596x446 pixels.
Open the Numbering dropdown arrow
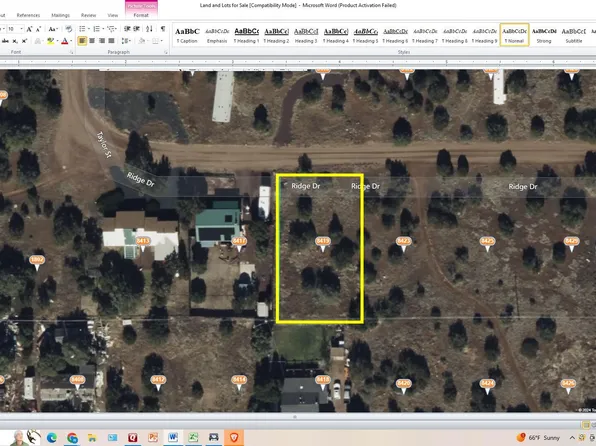click(x=103, y=29)
